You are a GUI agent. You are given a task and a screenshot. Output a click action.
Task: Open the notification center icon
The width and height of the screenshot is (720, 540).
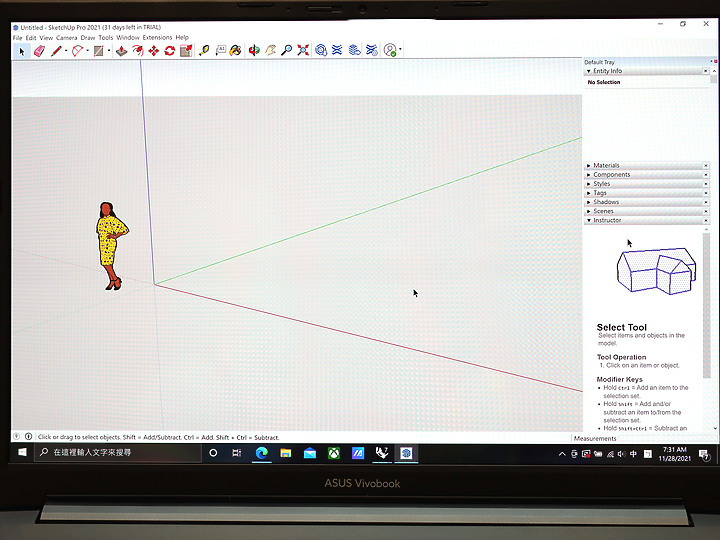[704, 455]
